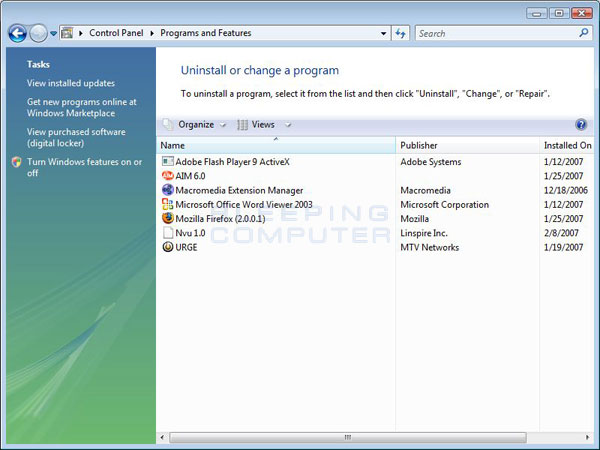Click publisher Linspire Inc.

pyautogui.click(x=424, y=233)
